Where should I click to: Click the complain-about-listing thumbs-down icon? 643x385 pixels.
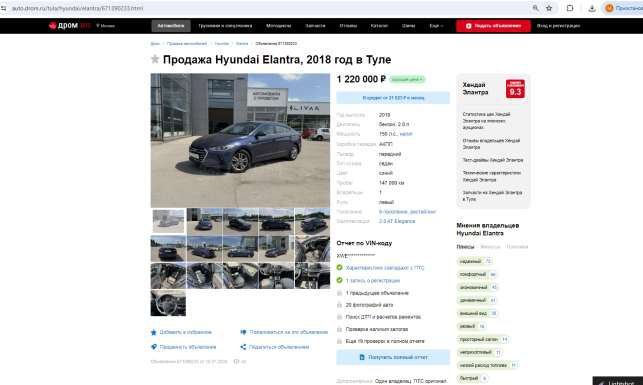pyautogui.click(x=243, y=332)
